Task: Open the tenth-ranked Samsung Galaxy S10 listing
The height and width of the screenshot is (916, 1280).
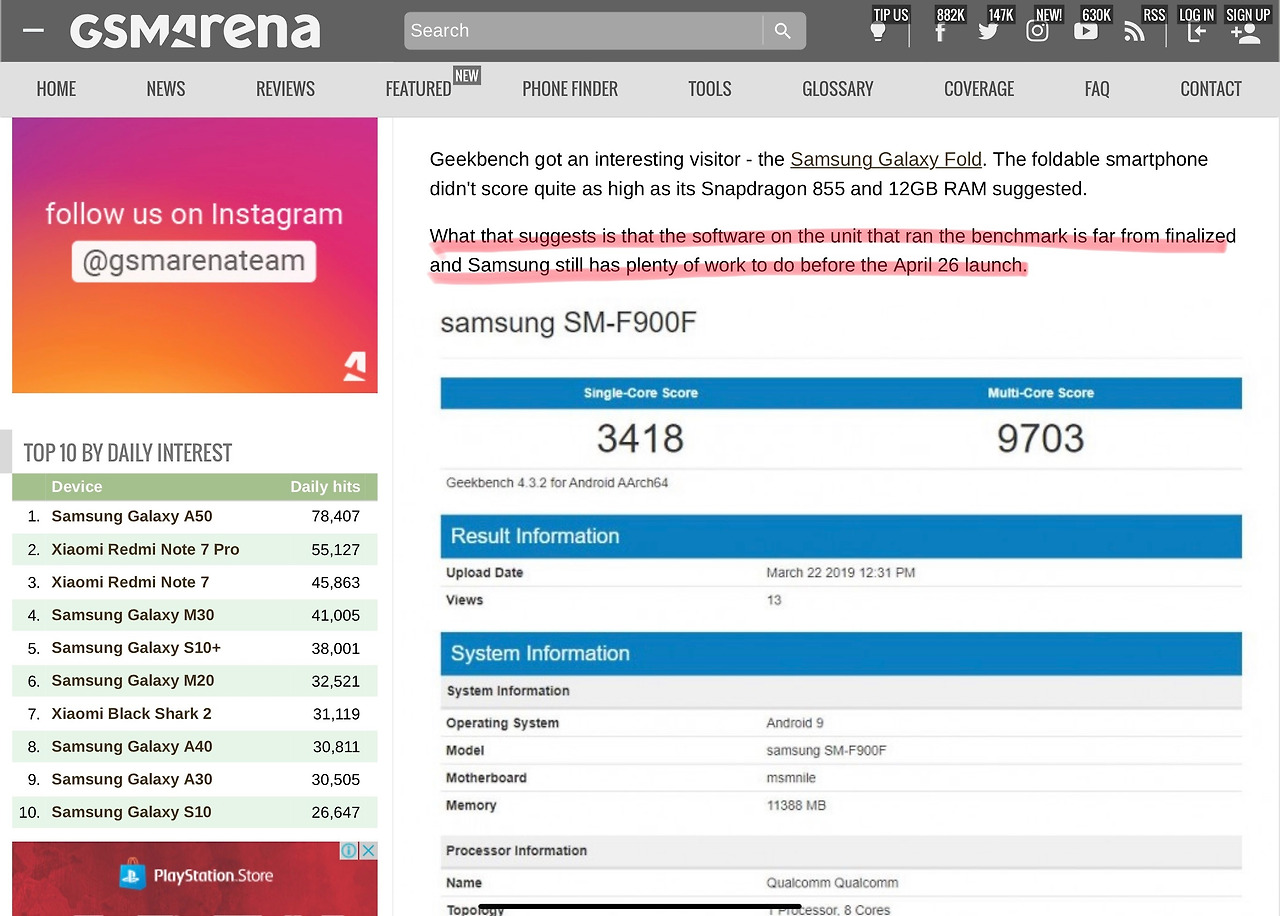Action: (x=131, y=812)
